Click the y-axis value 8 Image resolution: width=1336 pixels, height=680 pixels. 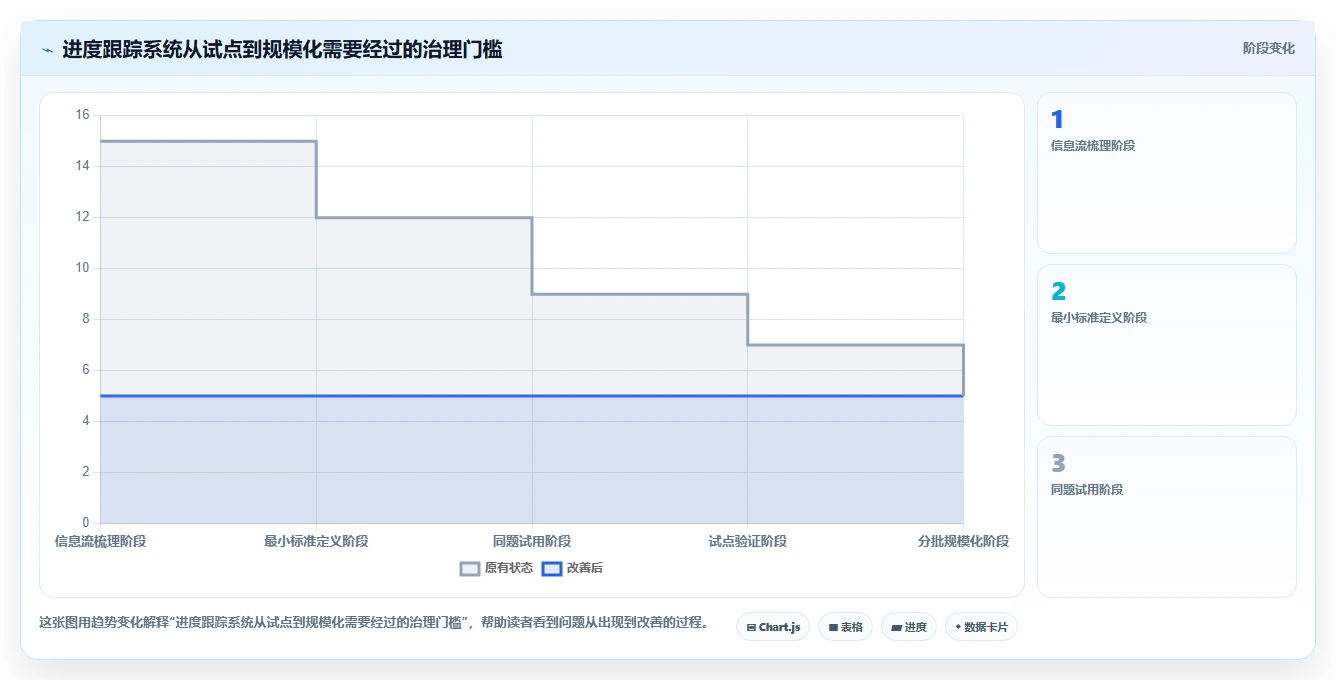[x=86, y=319]
